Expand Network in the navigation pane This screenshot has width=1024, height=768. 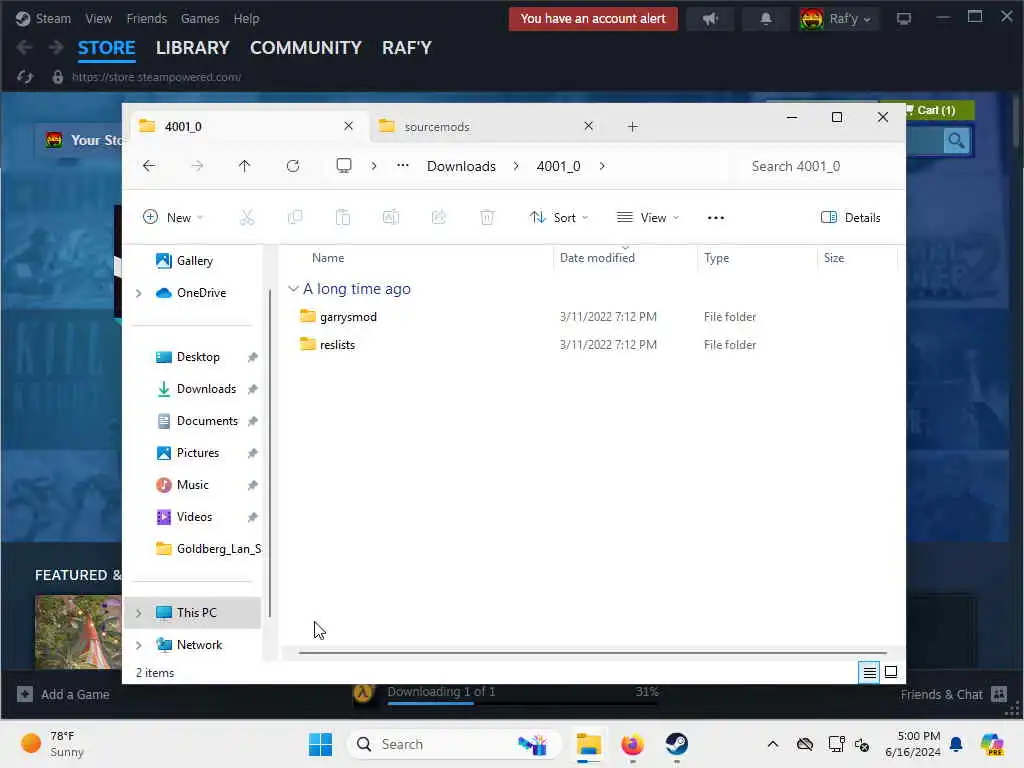pyautogui.click(x=138, y=645)
